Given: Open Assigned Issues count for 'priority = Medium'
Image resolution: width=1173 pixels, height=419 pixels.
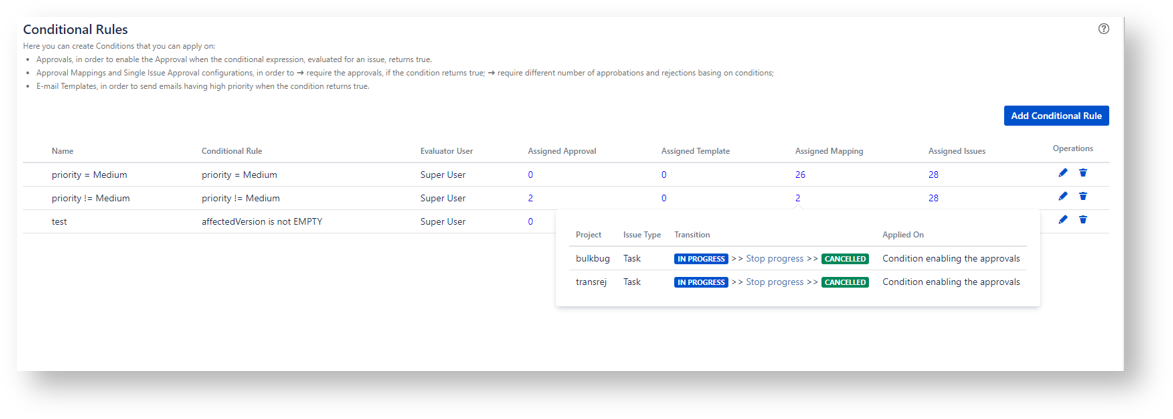Looking at the screenshot, I should [933, 175].
